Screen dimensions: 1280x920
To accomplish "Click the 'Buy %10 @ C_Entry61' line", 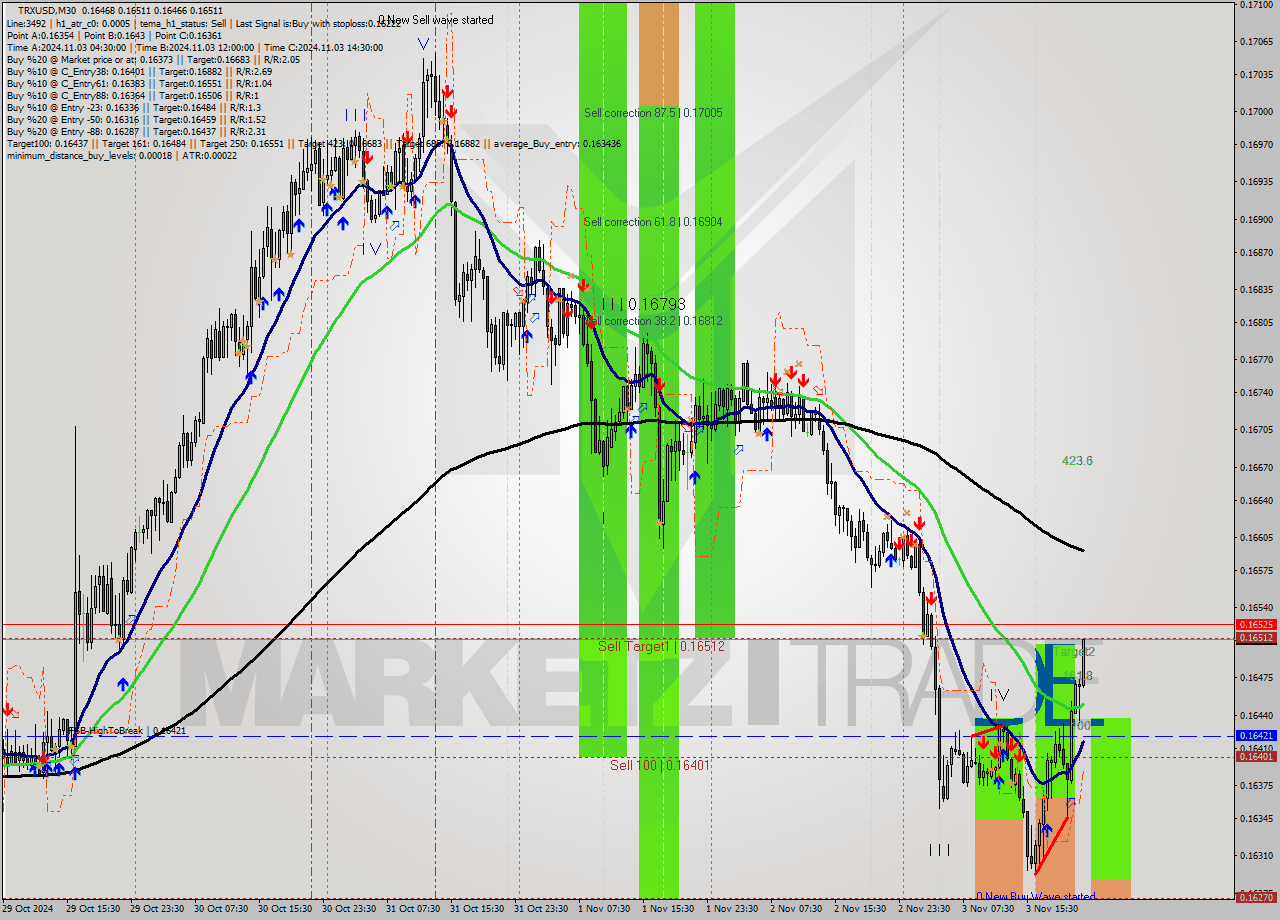I will click(139, 83).
